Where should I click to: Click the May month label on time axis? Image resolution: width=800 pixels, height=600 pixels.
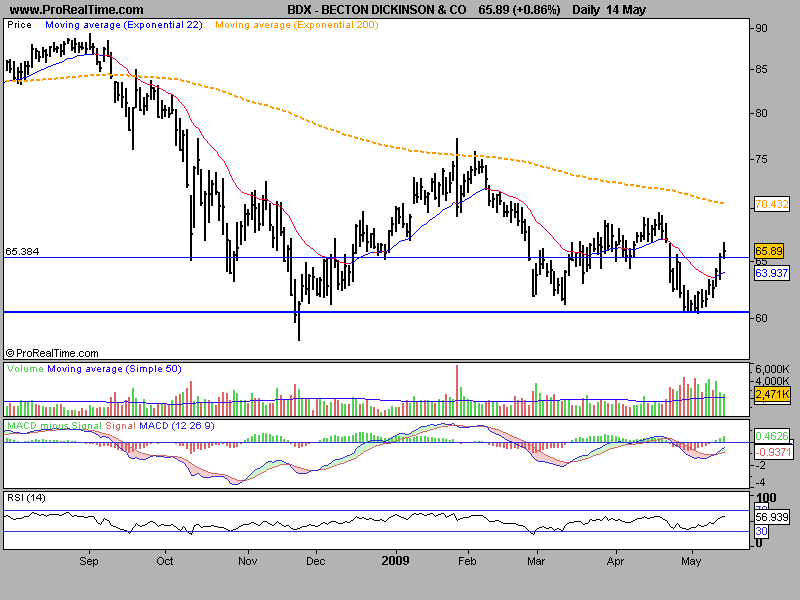(691, 561)
